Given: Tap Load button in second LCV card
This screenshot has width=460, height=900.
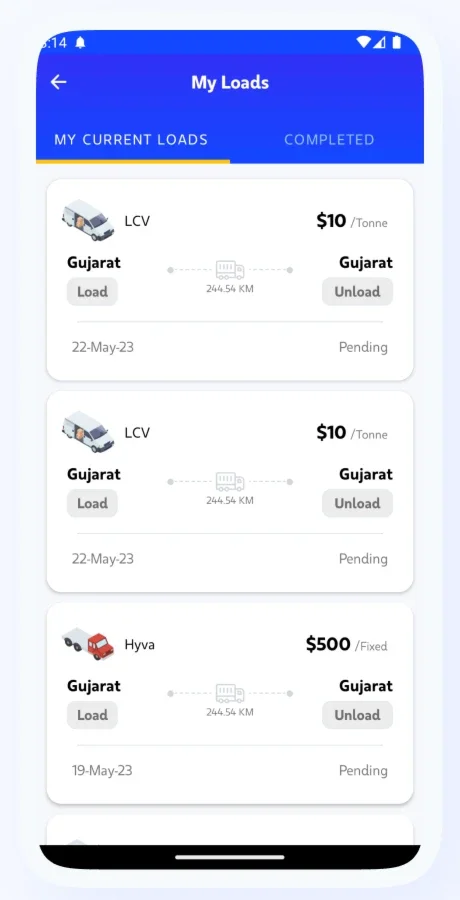Looking at the screenshot, I should pyautogui.click(x=92, y=503).
